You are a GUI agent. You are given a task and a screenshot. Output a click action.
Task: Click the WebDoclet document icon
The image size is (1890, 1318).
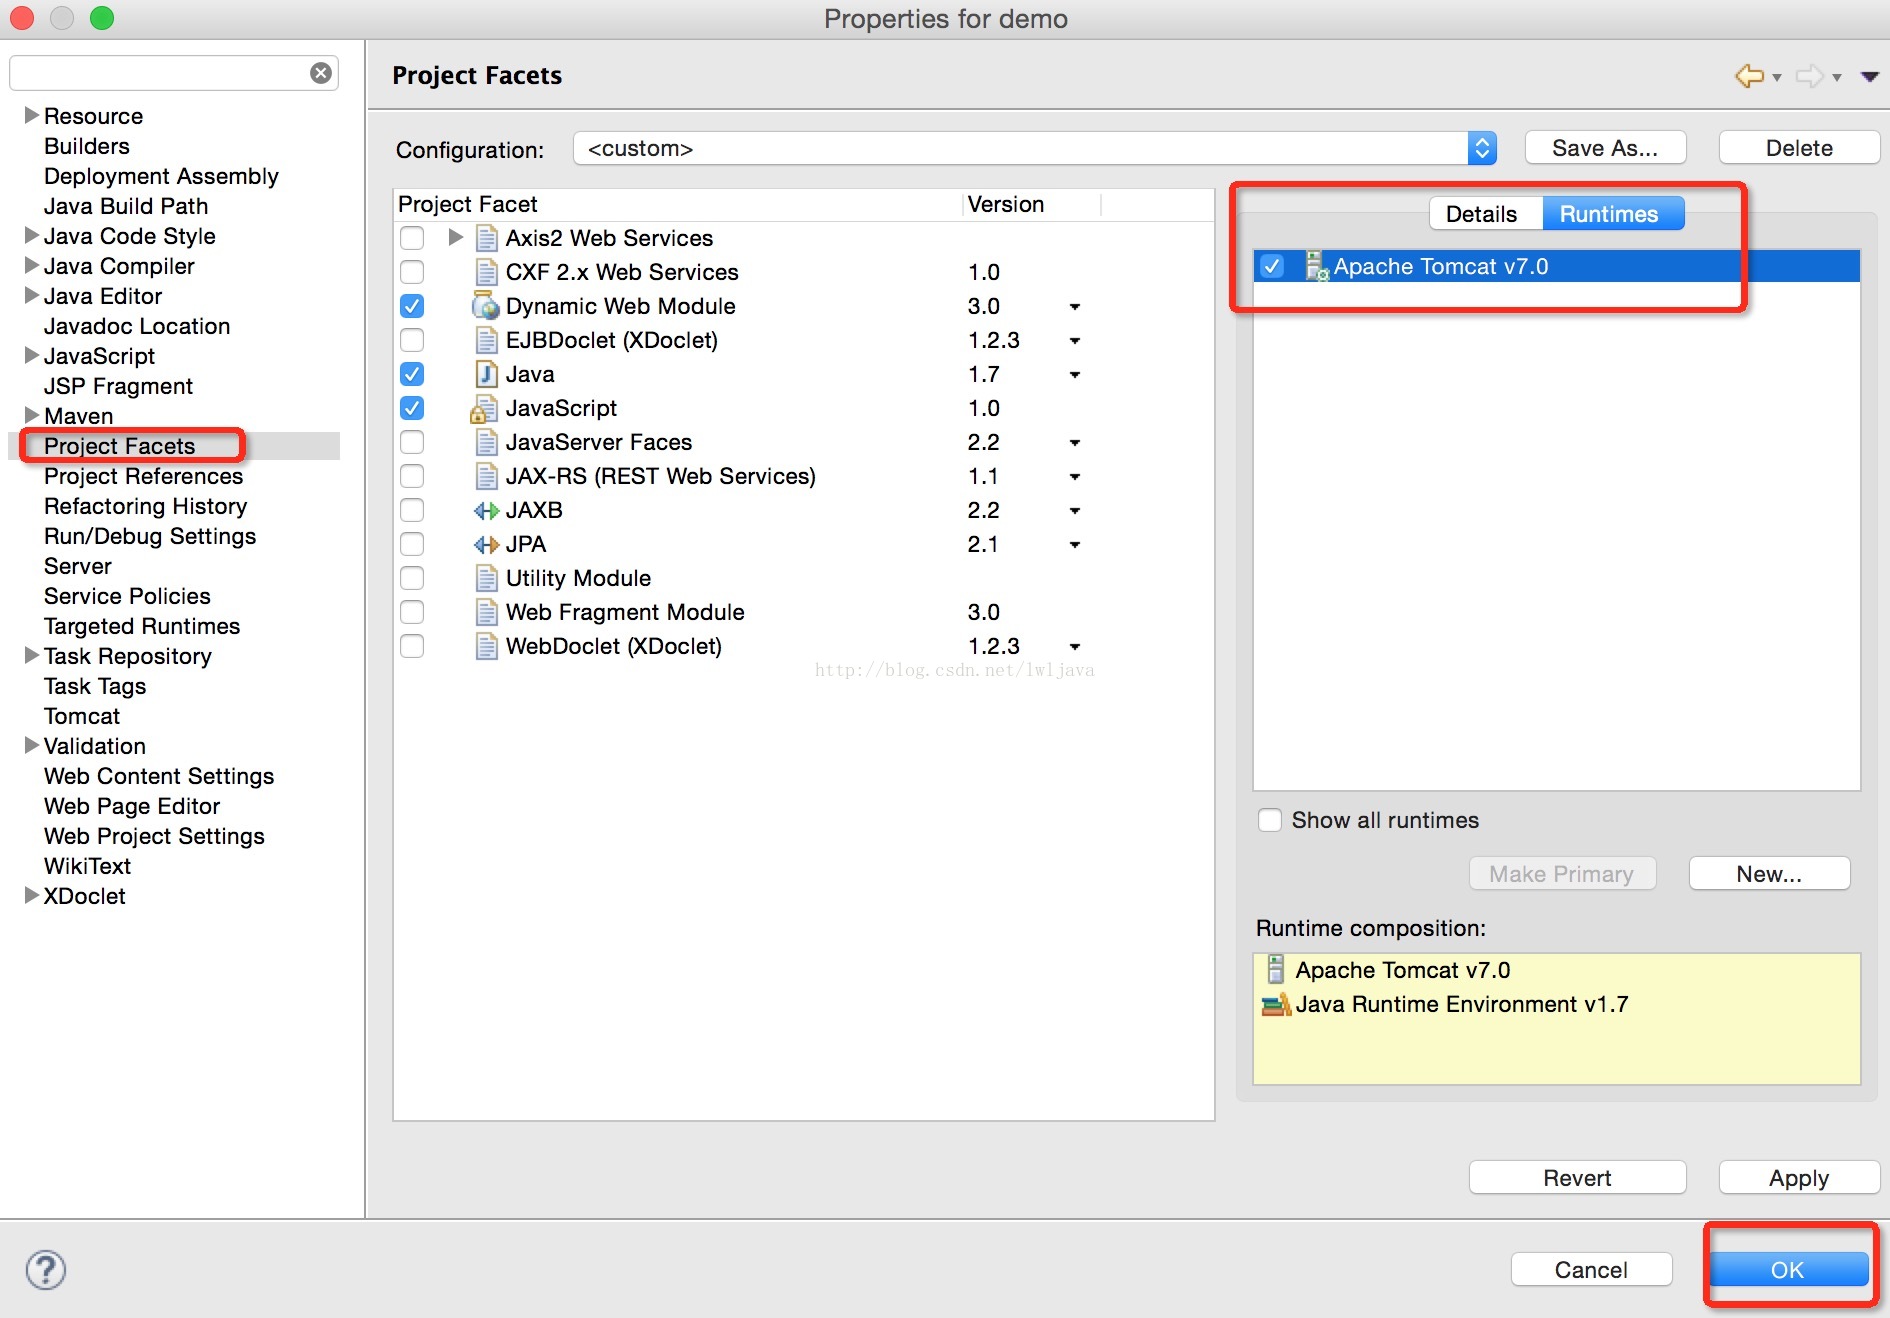(486, 646)
